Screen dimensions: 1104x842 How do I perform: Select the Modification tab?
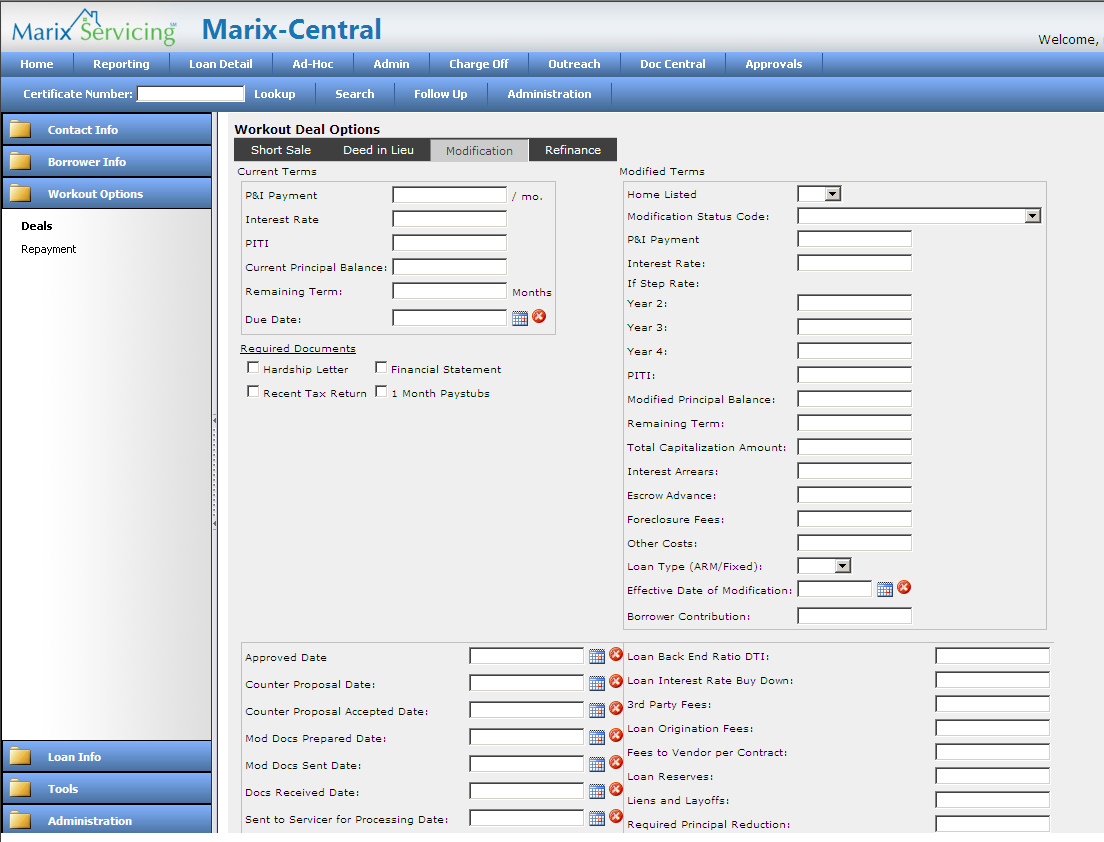point(479,151)
